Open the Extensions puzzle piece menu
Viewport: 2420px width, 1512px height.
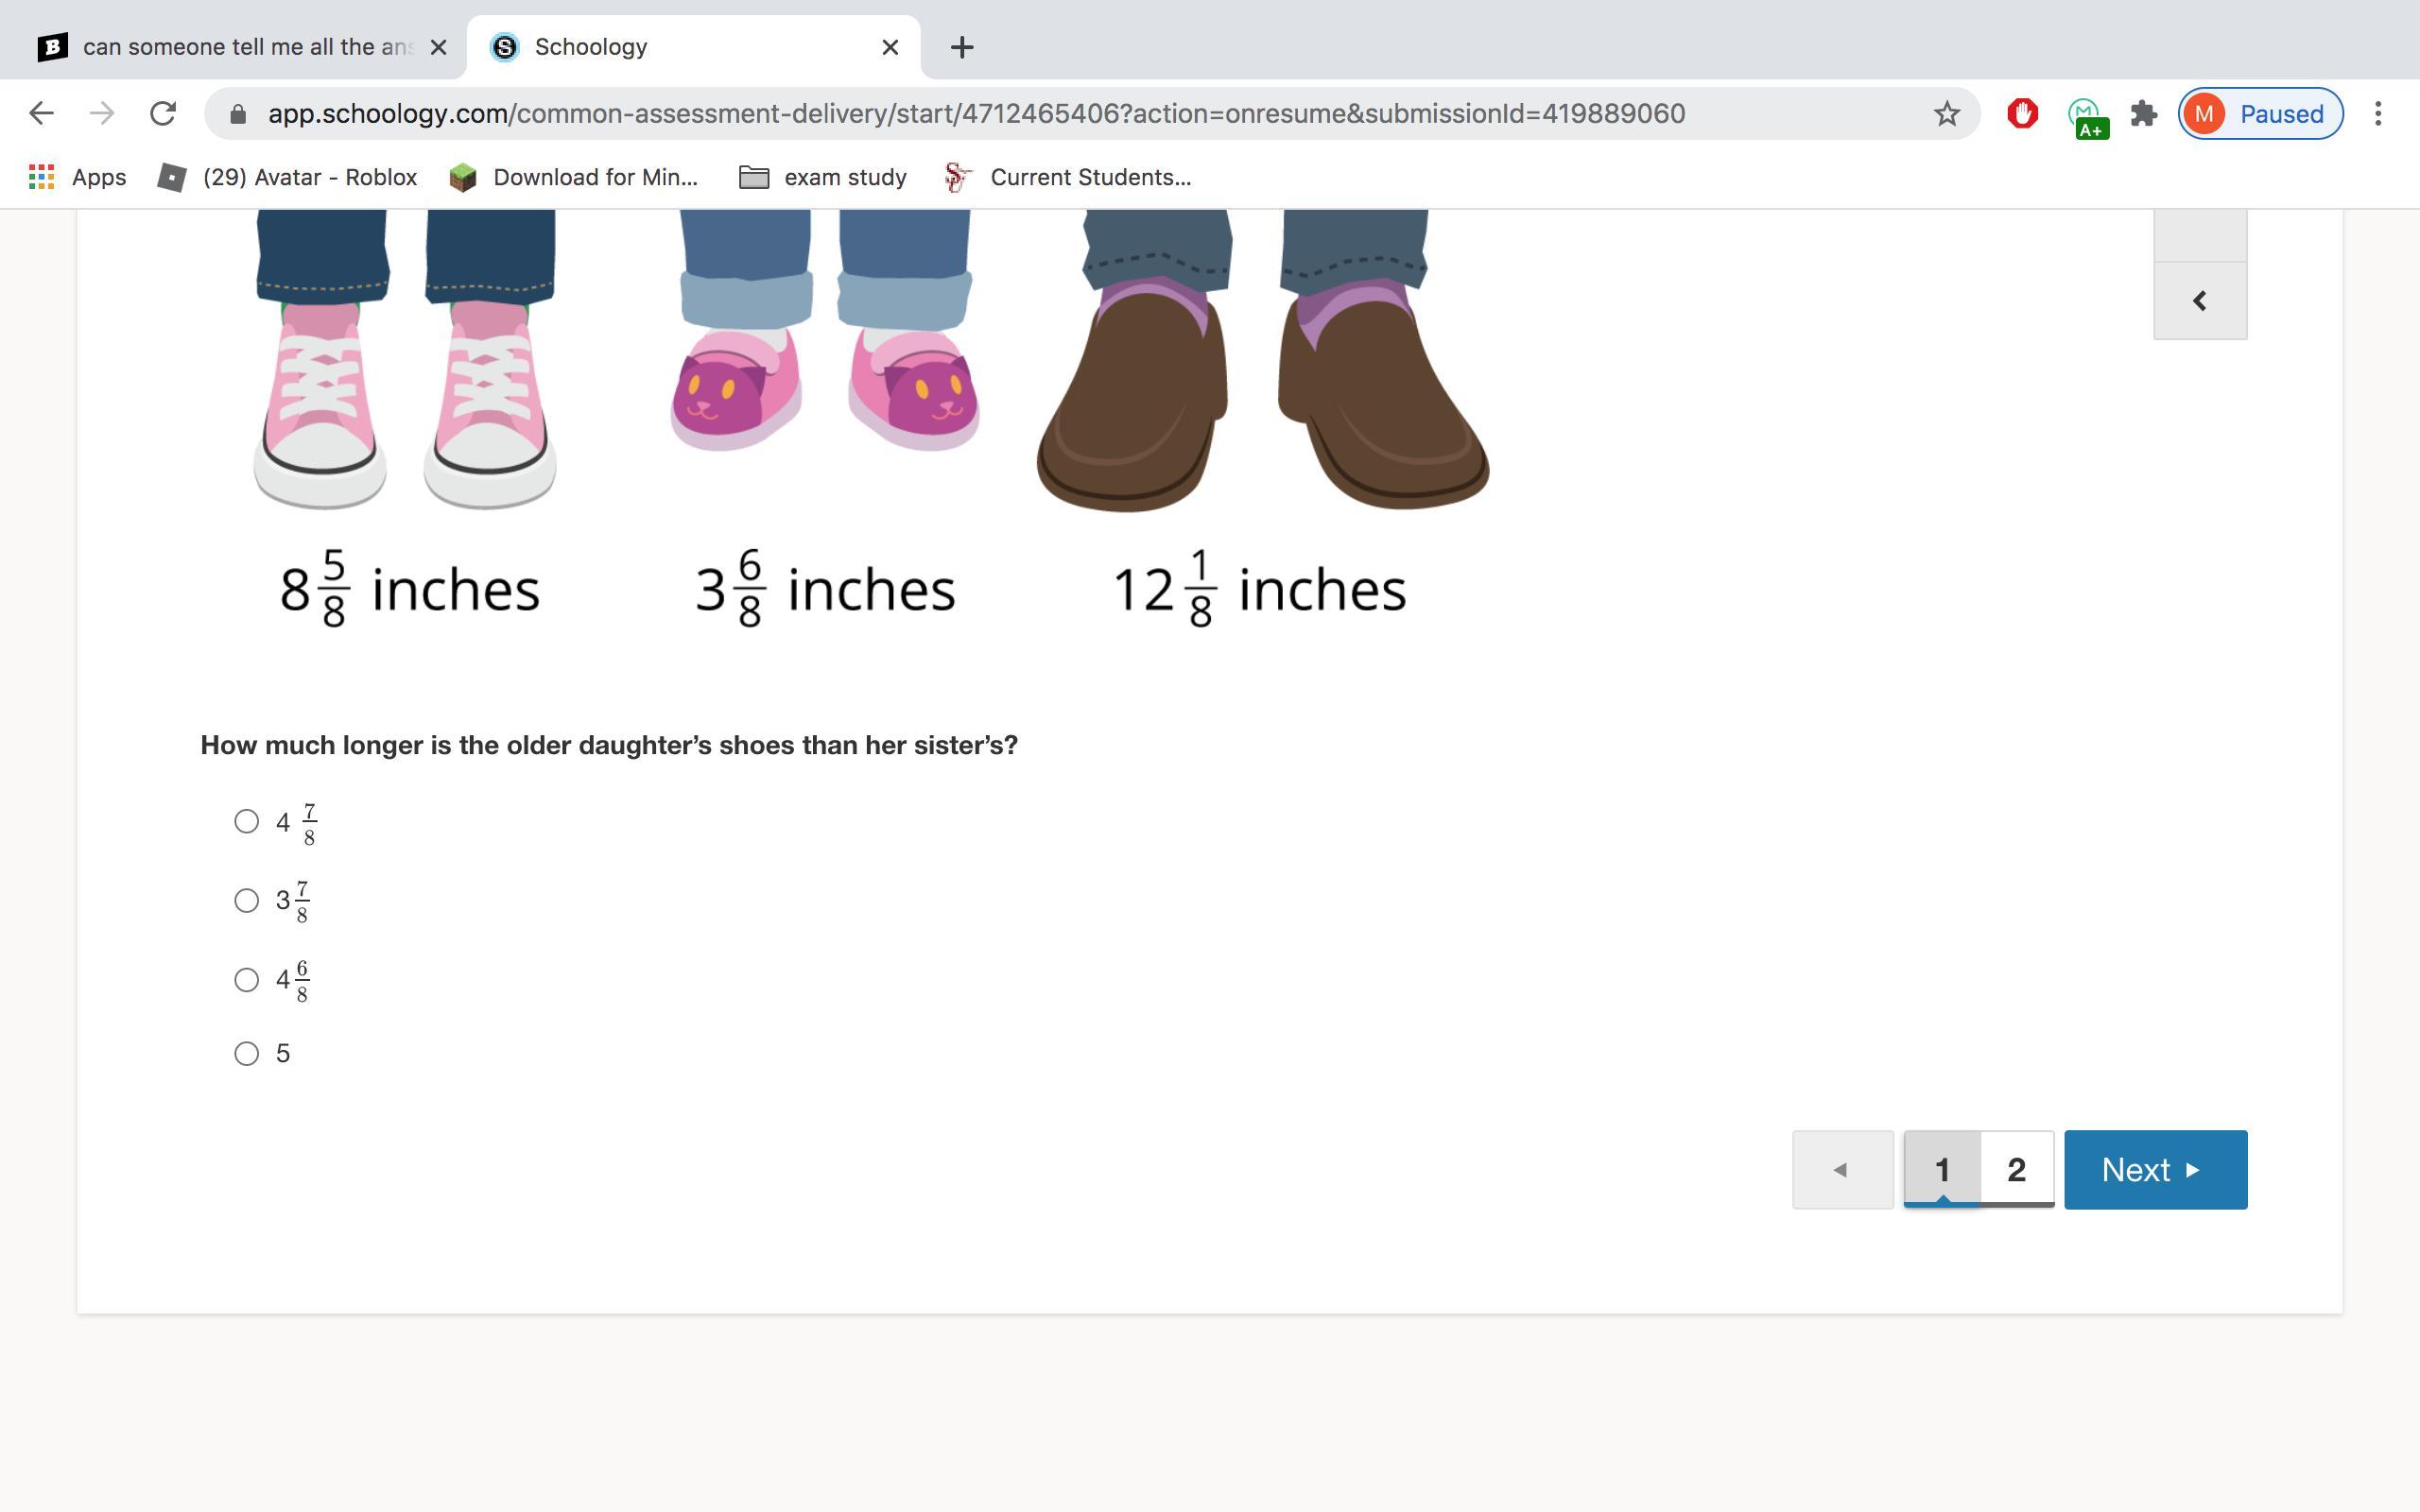2143,114
